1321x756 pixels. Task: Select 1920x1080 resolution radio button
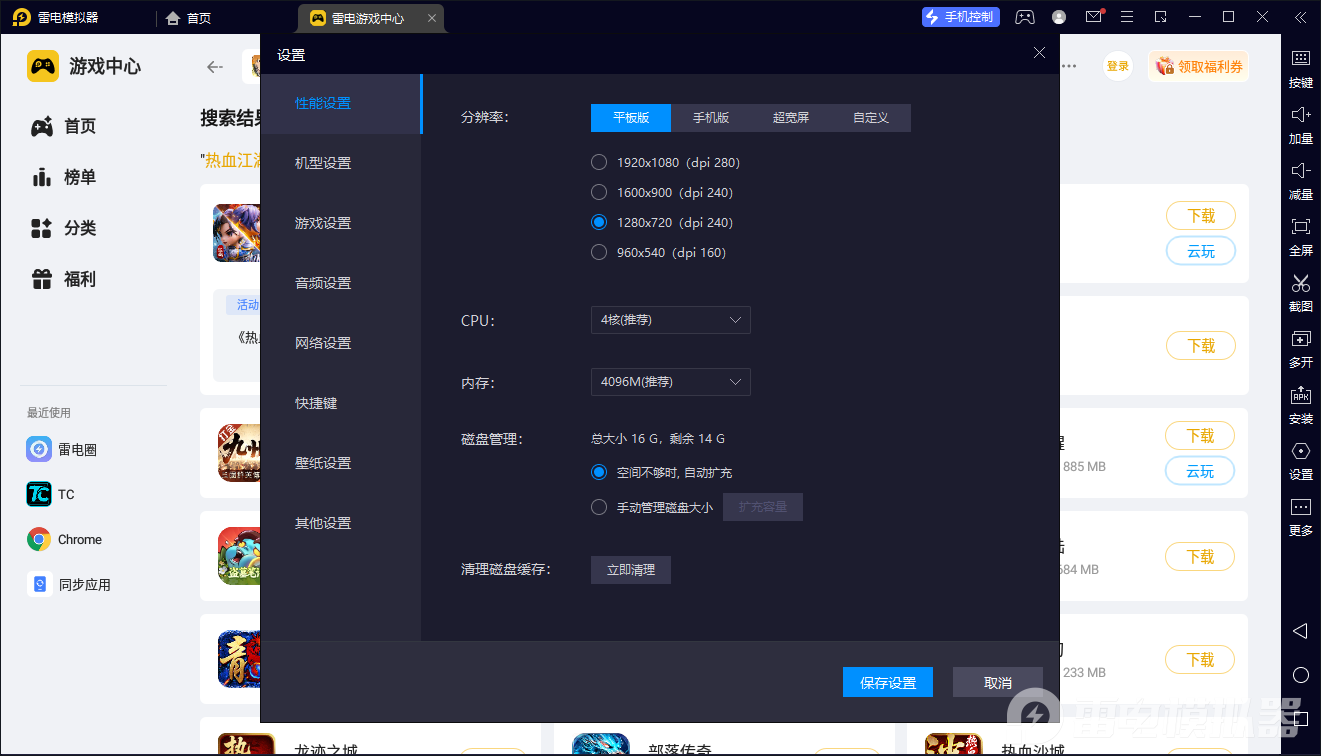pos(599,162)
